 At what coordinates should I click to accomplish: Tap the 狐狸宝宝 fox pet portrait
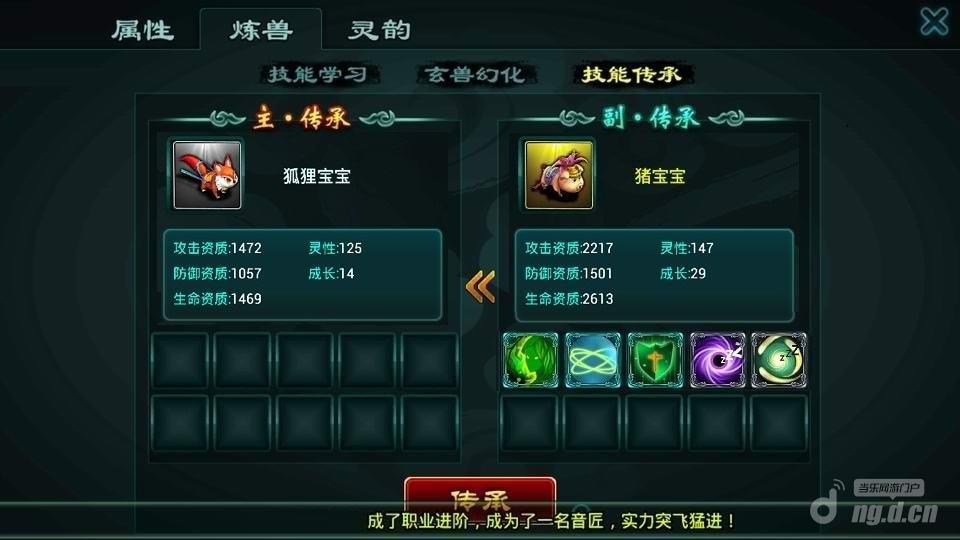tap(207, 175)
